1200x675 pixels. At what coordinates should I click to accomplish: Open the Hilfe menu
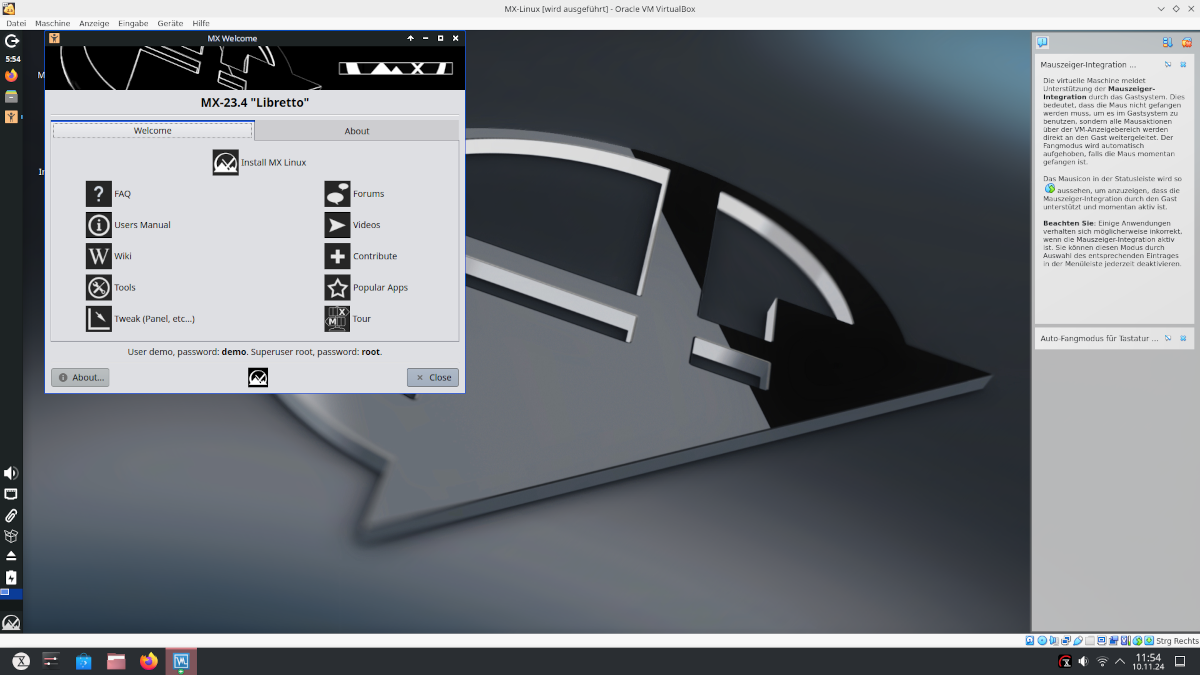(201, 22)
